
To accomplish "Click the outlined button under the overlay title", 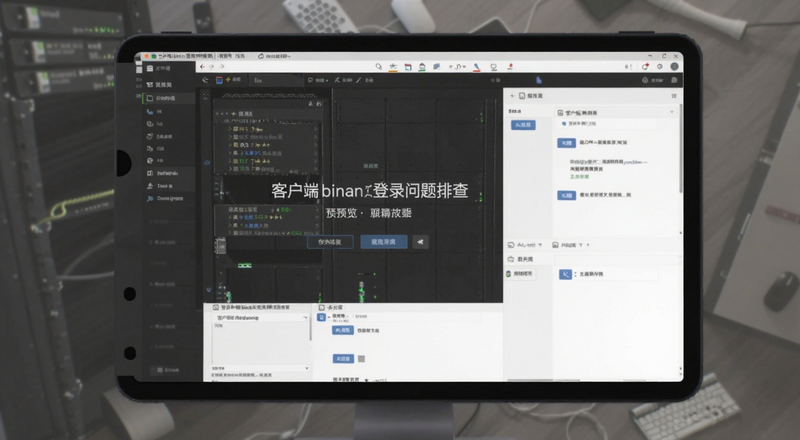I will pyautogui.click(x=330, y=242).
